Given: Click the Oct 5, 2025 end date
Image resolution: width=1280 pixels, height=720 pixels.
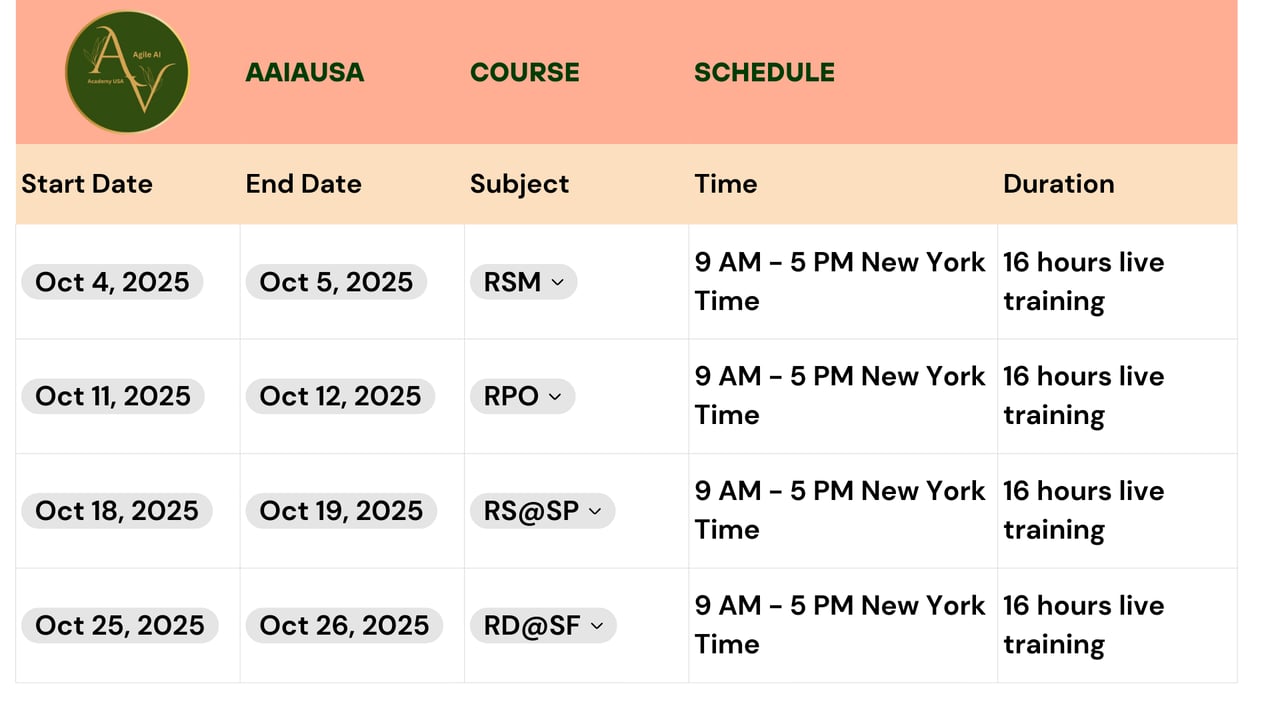Looking at the screenshot, I should tap(336, 282).
